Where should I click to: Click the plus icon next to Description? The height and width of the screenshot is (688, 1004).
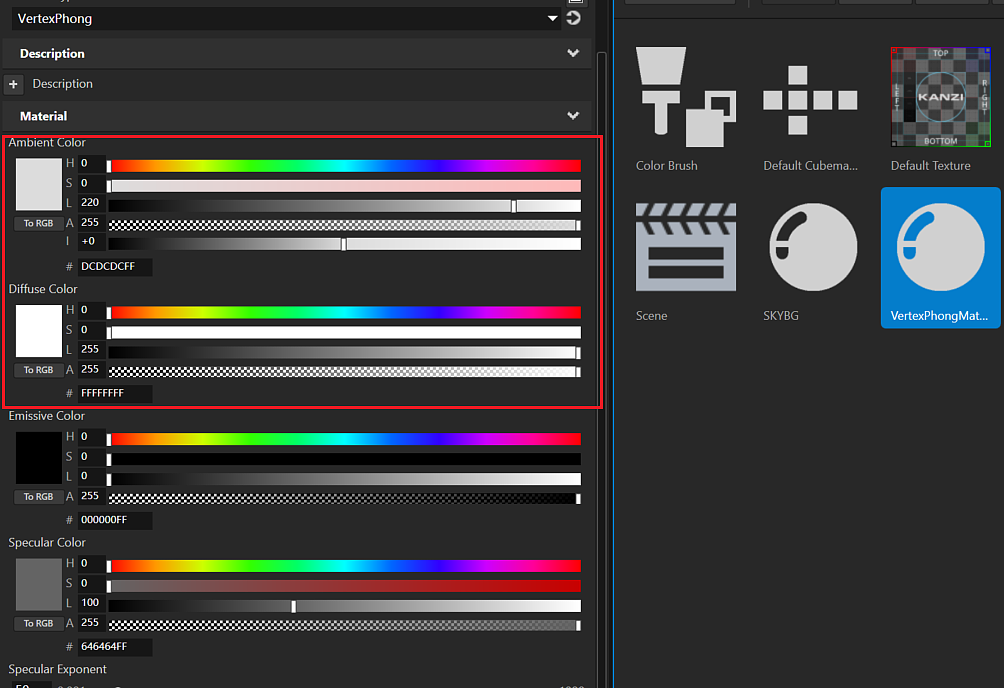tap(13, 84)
